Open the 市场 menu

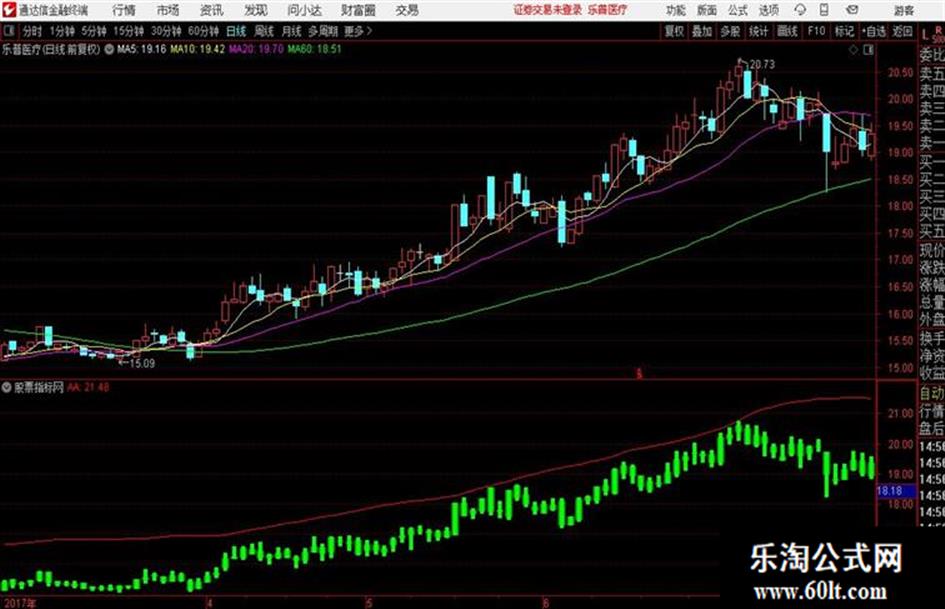pos(168,10)
